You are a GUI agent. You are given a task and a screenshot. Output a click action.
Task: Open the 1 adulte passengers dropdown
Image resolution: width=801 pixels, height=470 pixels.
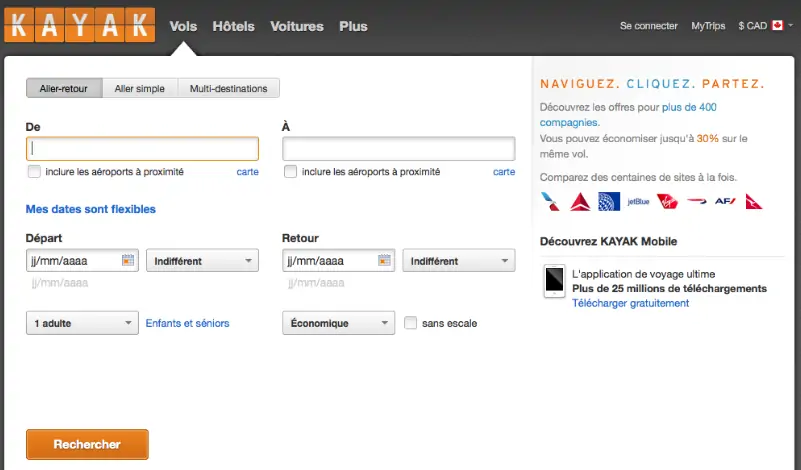[82, 323]
